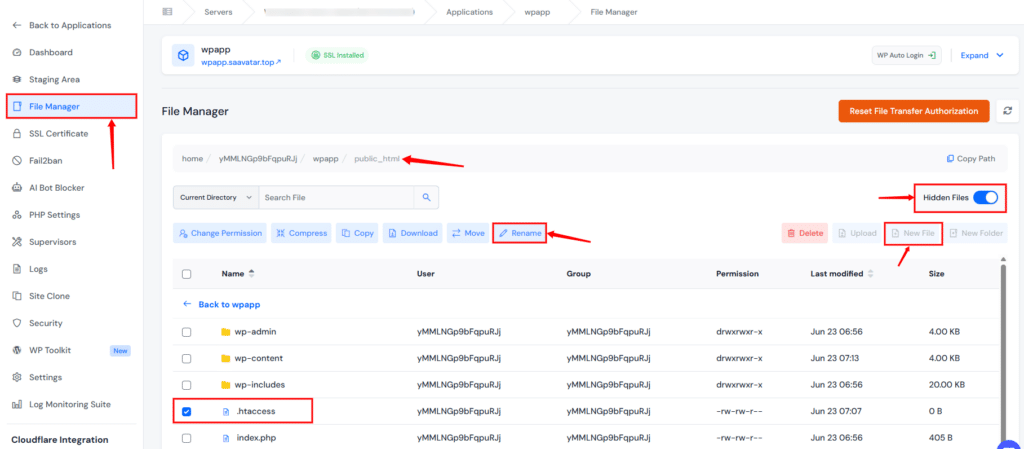Viewport: 1024px width, 449px height.
Task: Tick the wp-admin row checkbox
Action: [x=187, y=332]
